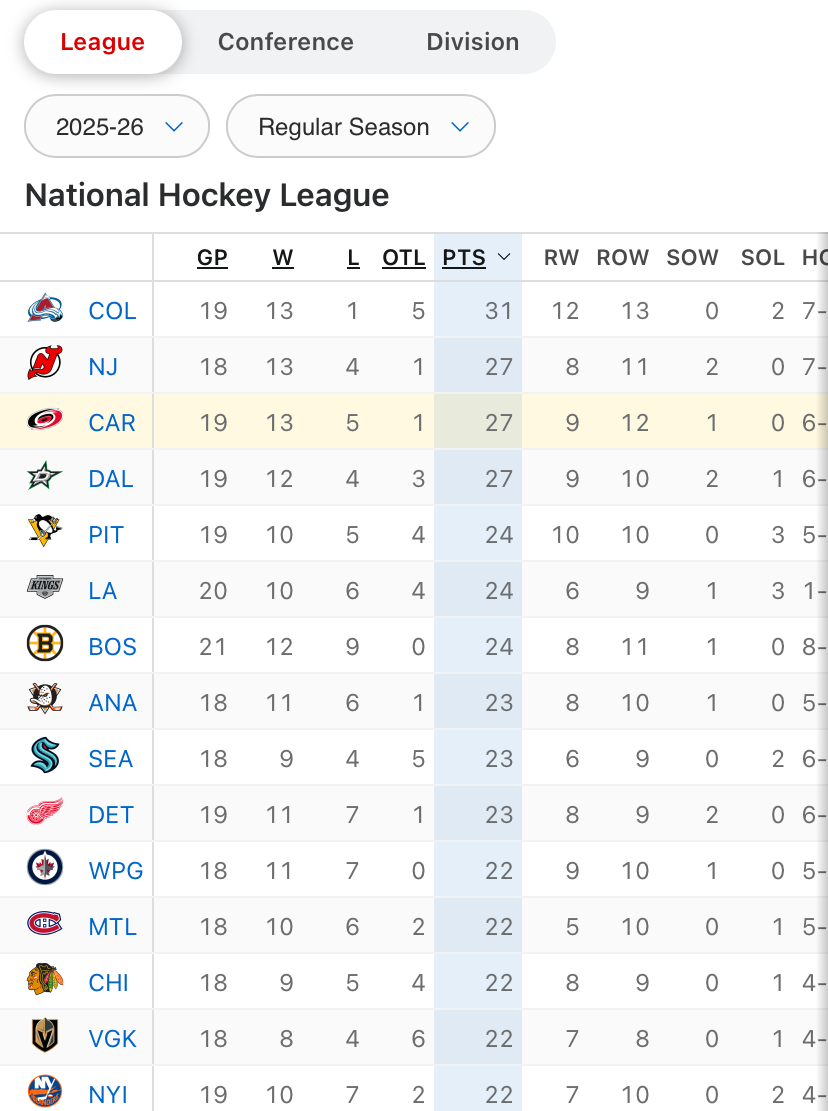Click the Winnipeg Jets logo

point(45,870)
